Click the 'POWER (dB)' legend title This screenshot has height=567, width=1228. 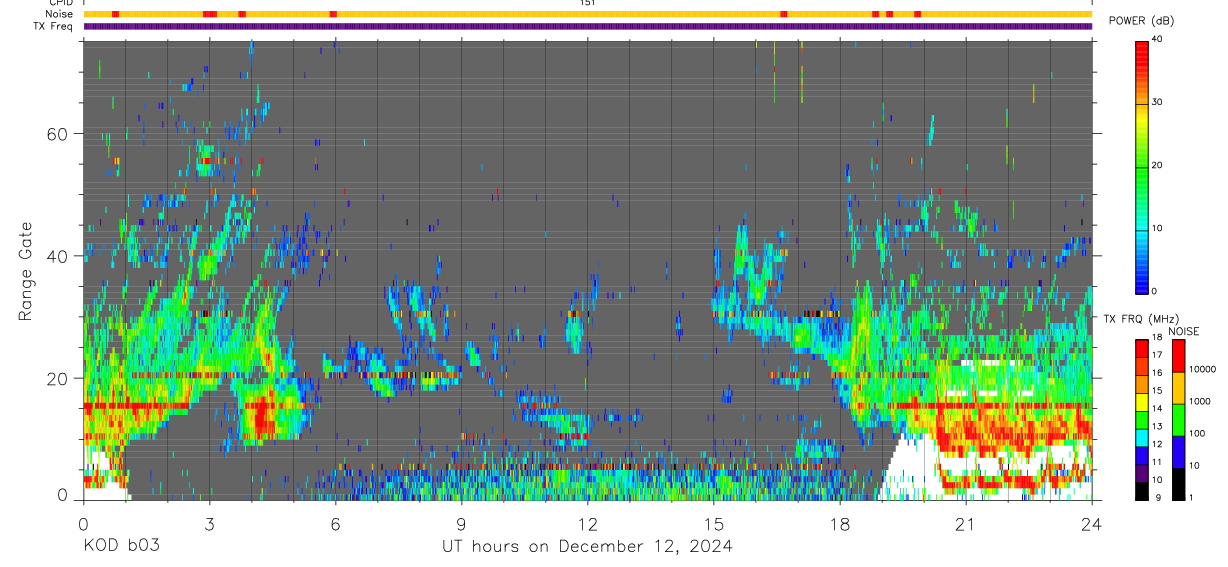pos(1141,20)
